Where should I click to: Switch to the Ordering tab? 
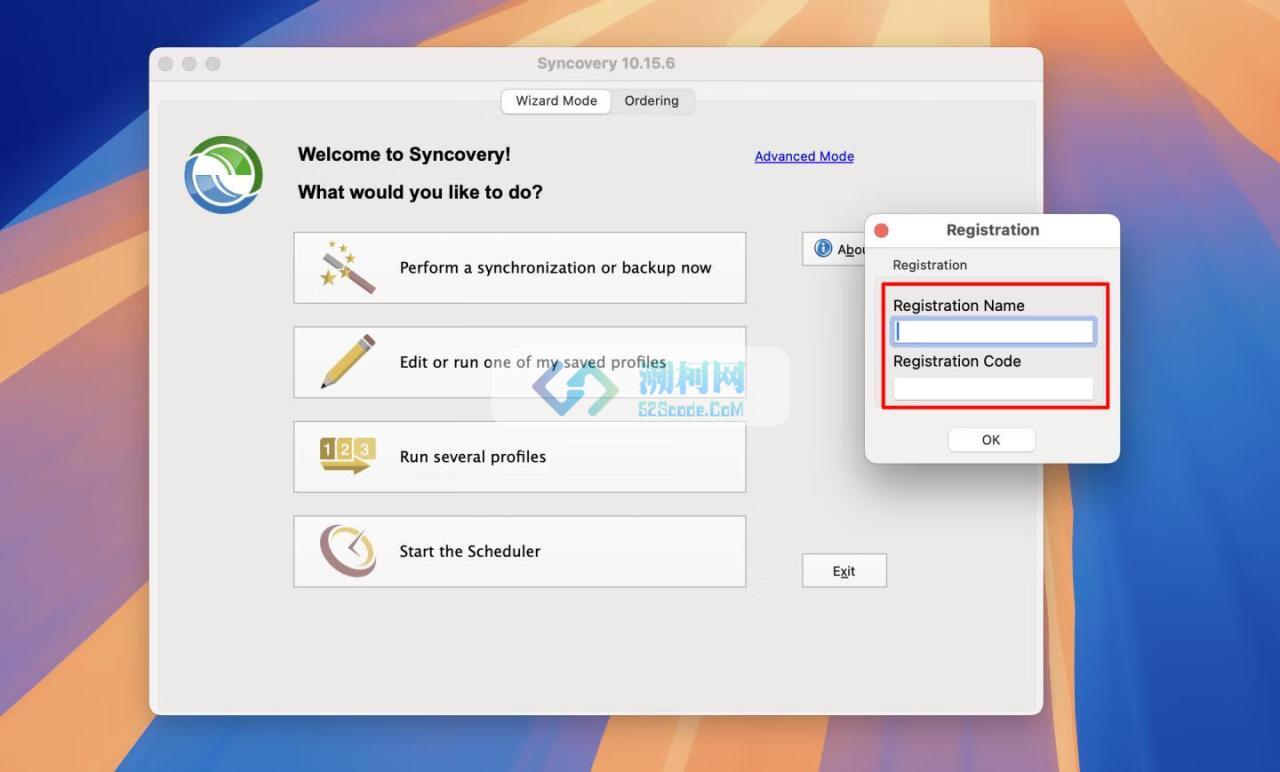651,101
